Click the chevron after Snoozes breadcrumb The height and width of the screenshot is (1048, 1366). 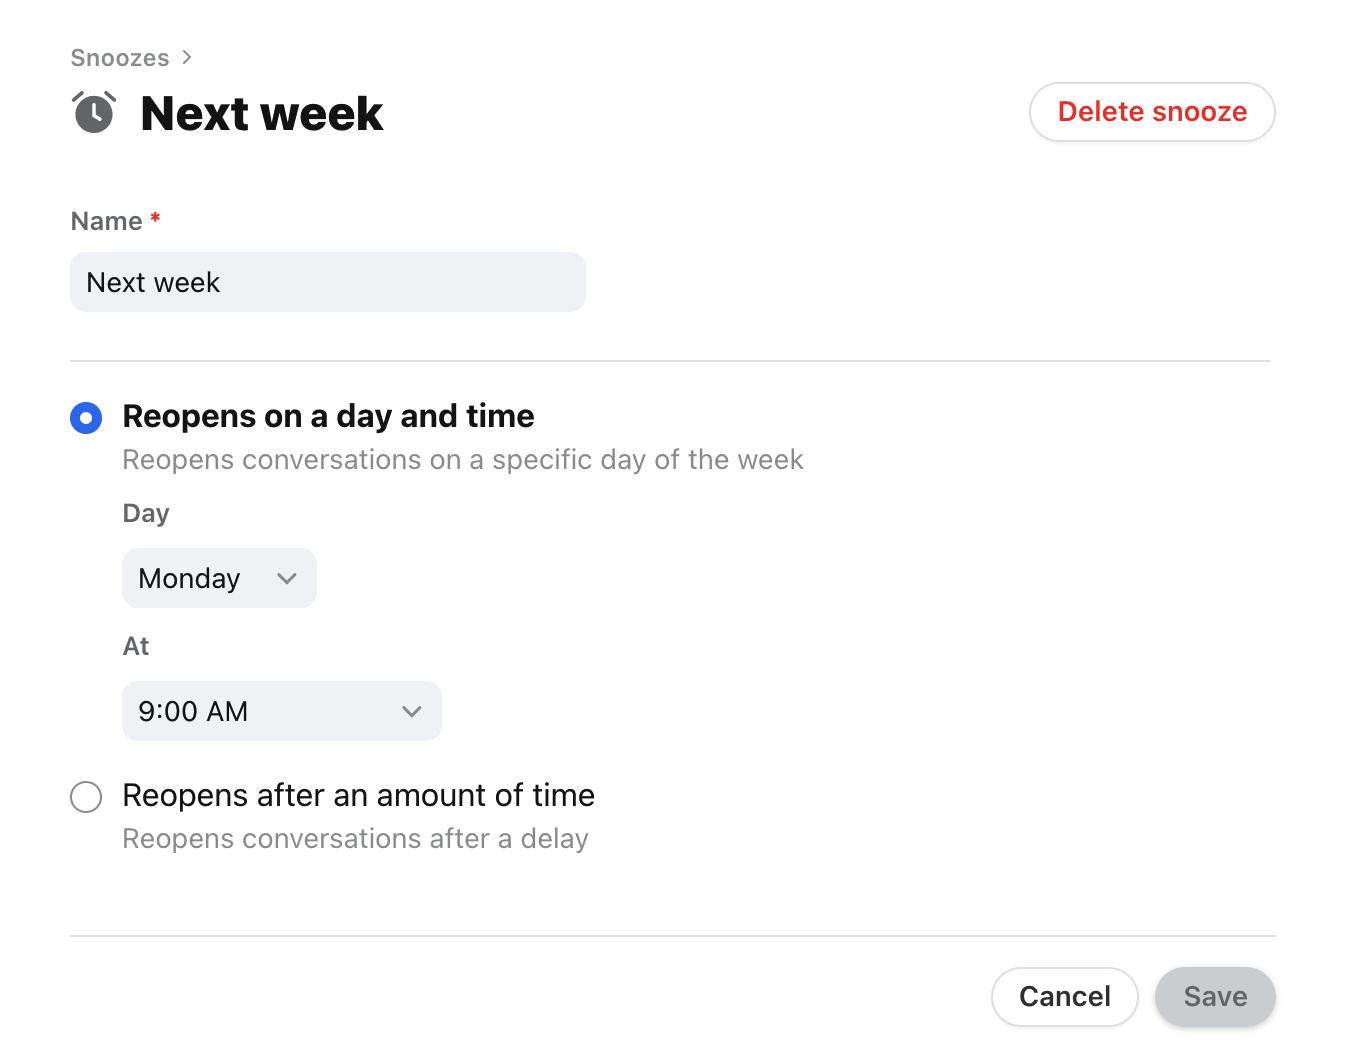coord(186,57)
